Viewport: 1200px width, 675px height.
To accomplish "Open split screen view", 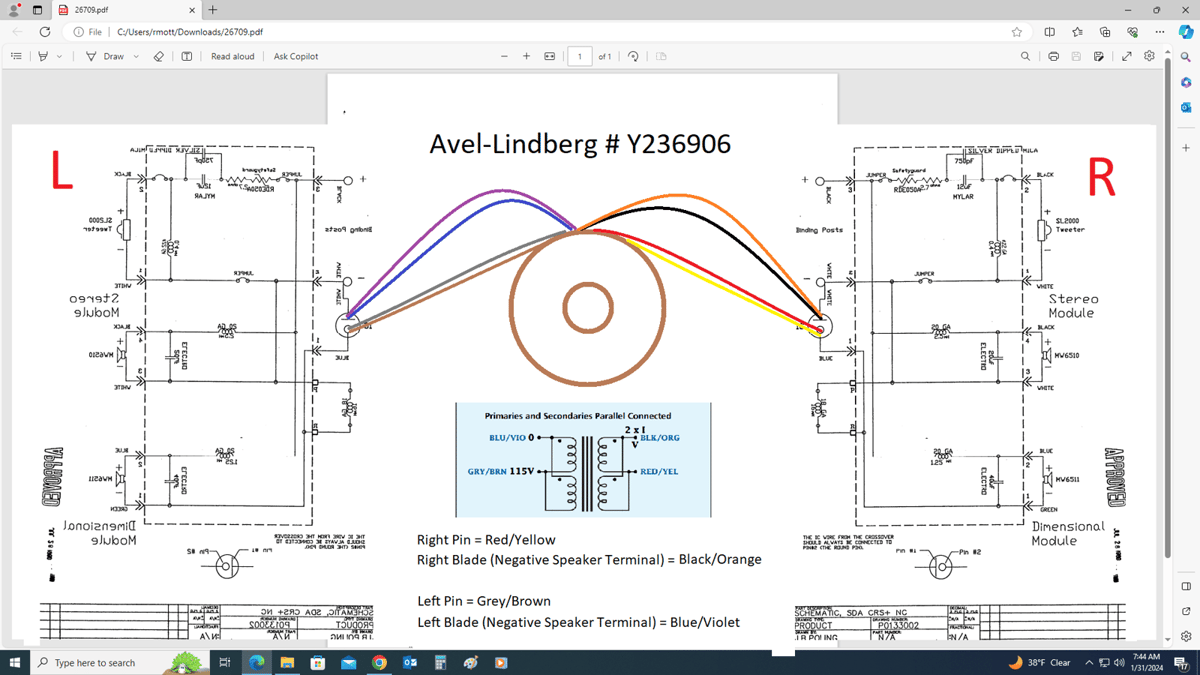I will coord(1050,32).
